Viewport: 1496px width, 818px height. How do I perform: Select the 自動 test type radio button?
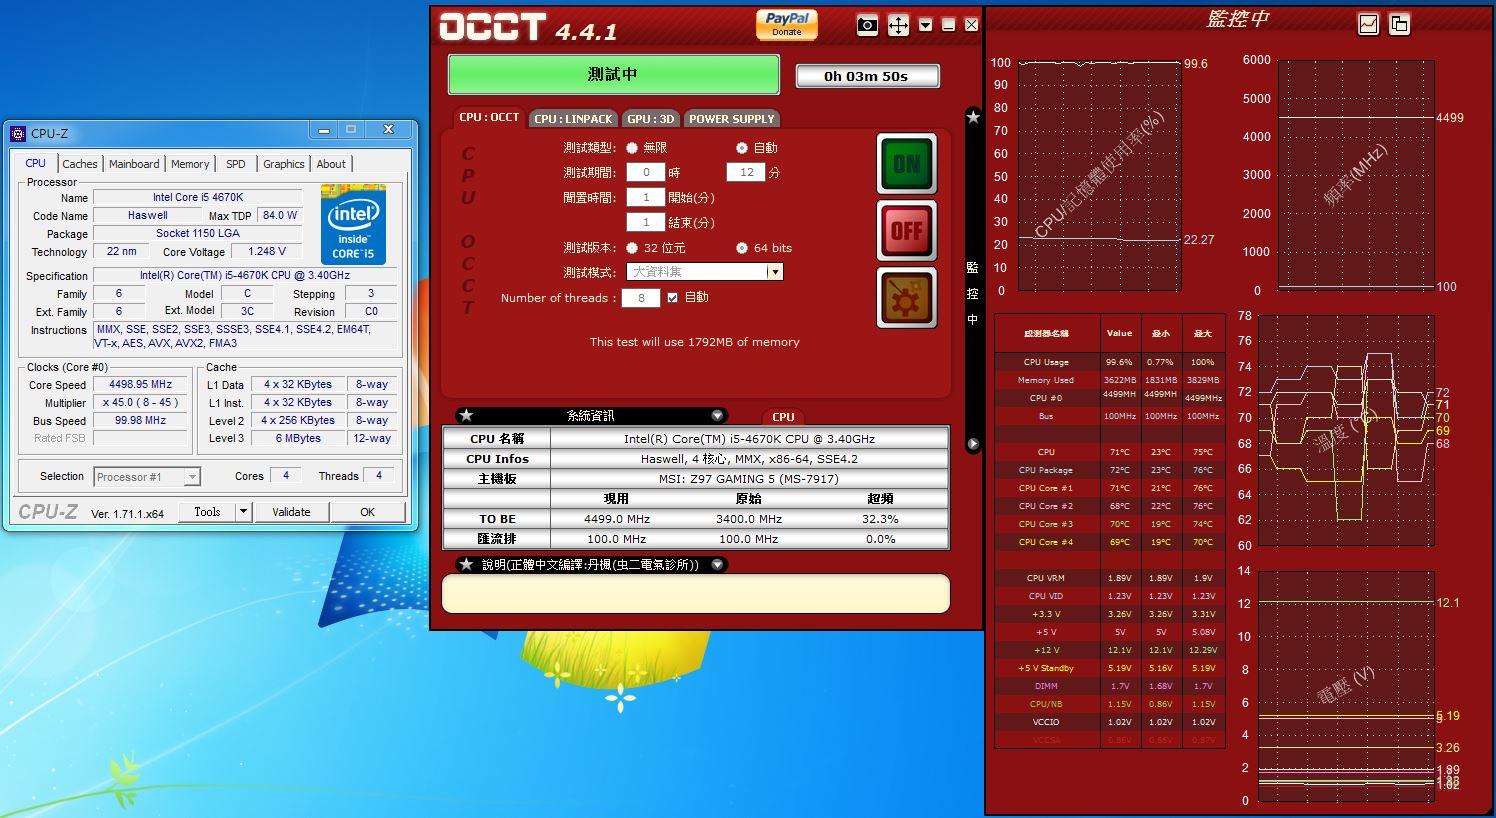coord(742,148)
